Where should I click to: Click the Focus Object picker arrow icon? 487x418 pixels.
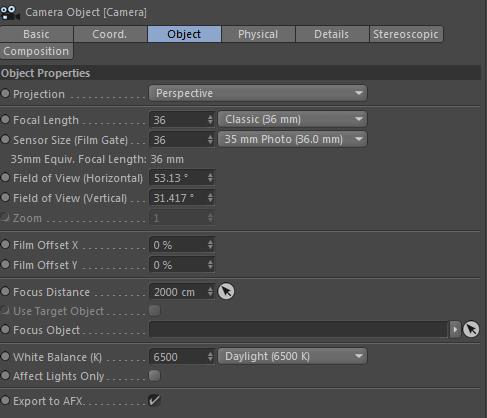click(471, 329)
